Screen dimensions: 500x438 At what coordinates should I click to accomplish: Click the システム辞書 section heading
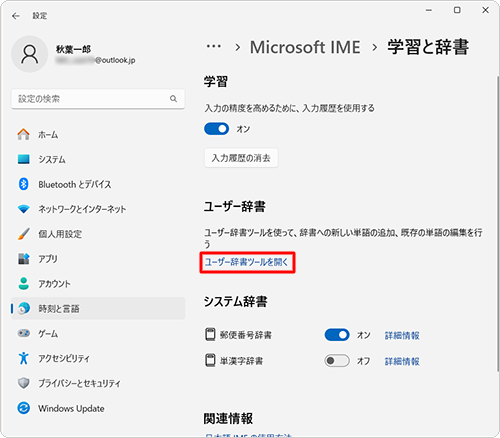[x=236, y=302]
